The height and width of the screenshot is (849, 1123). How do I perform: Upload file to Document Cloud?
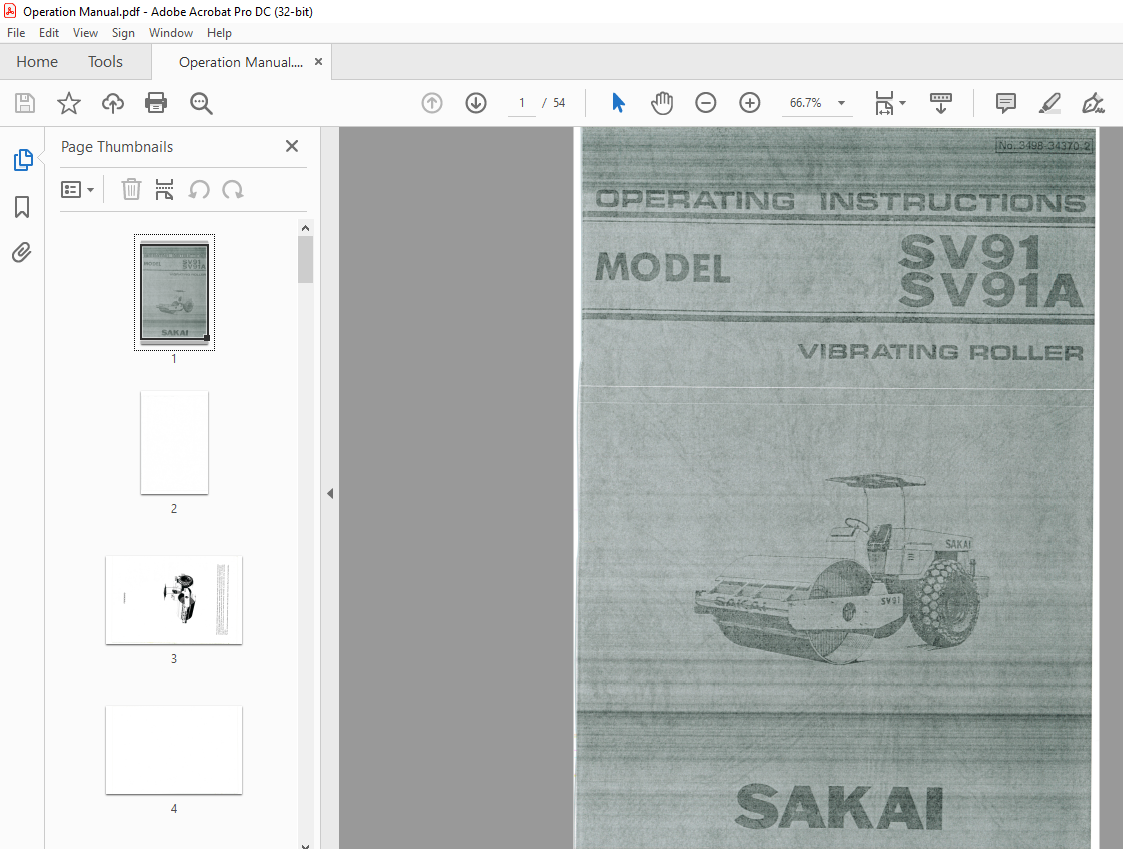(x=112, y=103)
